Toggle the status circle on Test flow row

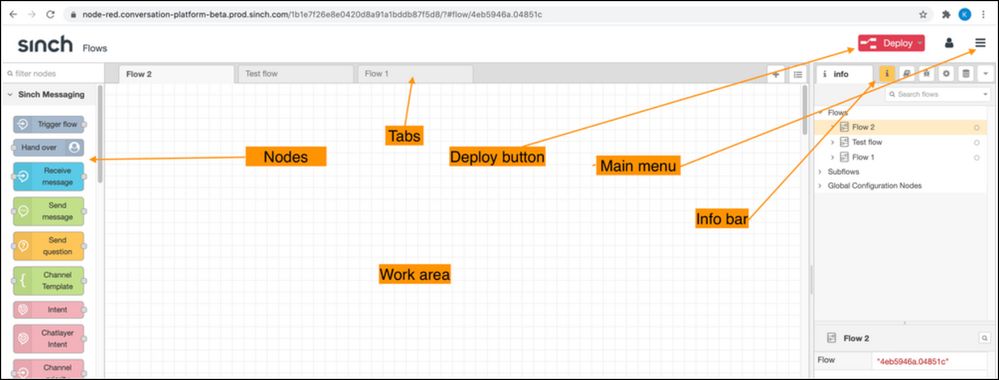point(976,143)
